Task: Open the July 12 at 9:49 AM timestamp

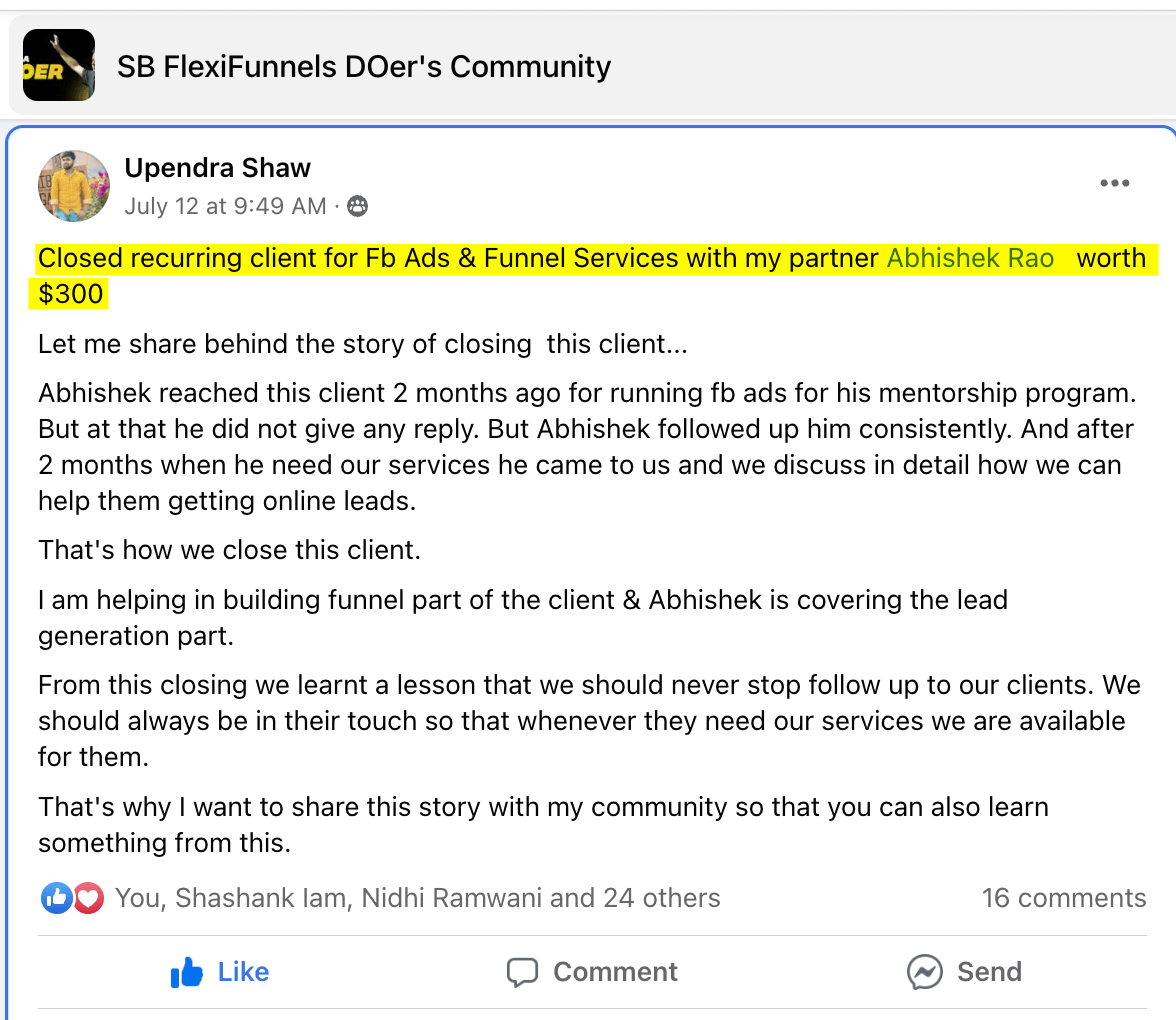Action: point(225,206)
